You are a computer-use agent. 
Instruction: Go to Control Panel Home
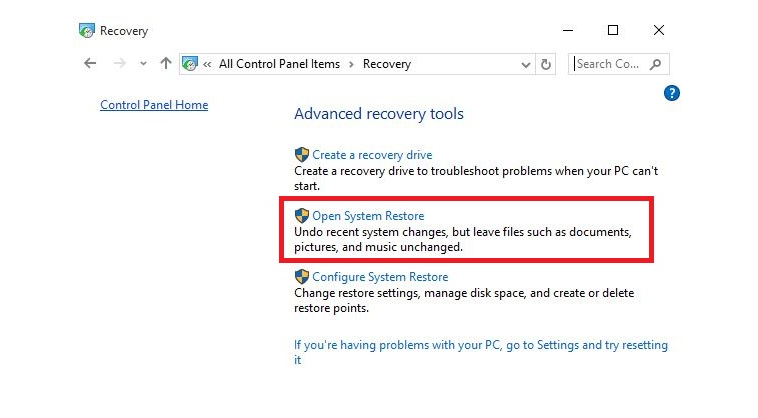click(x=154, y=105)
